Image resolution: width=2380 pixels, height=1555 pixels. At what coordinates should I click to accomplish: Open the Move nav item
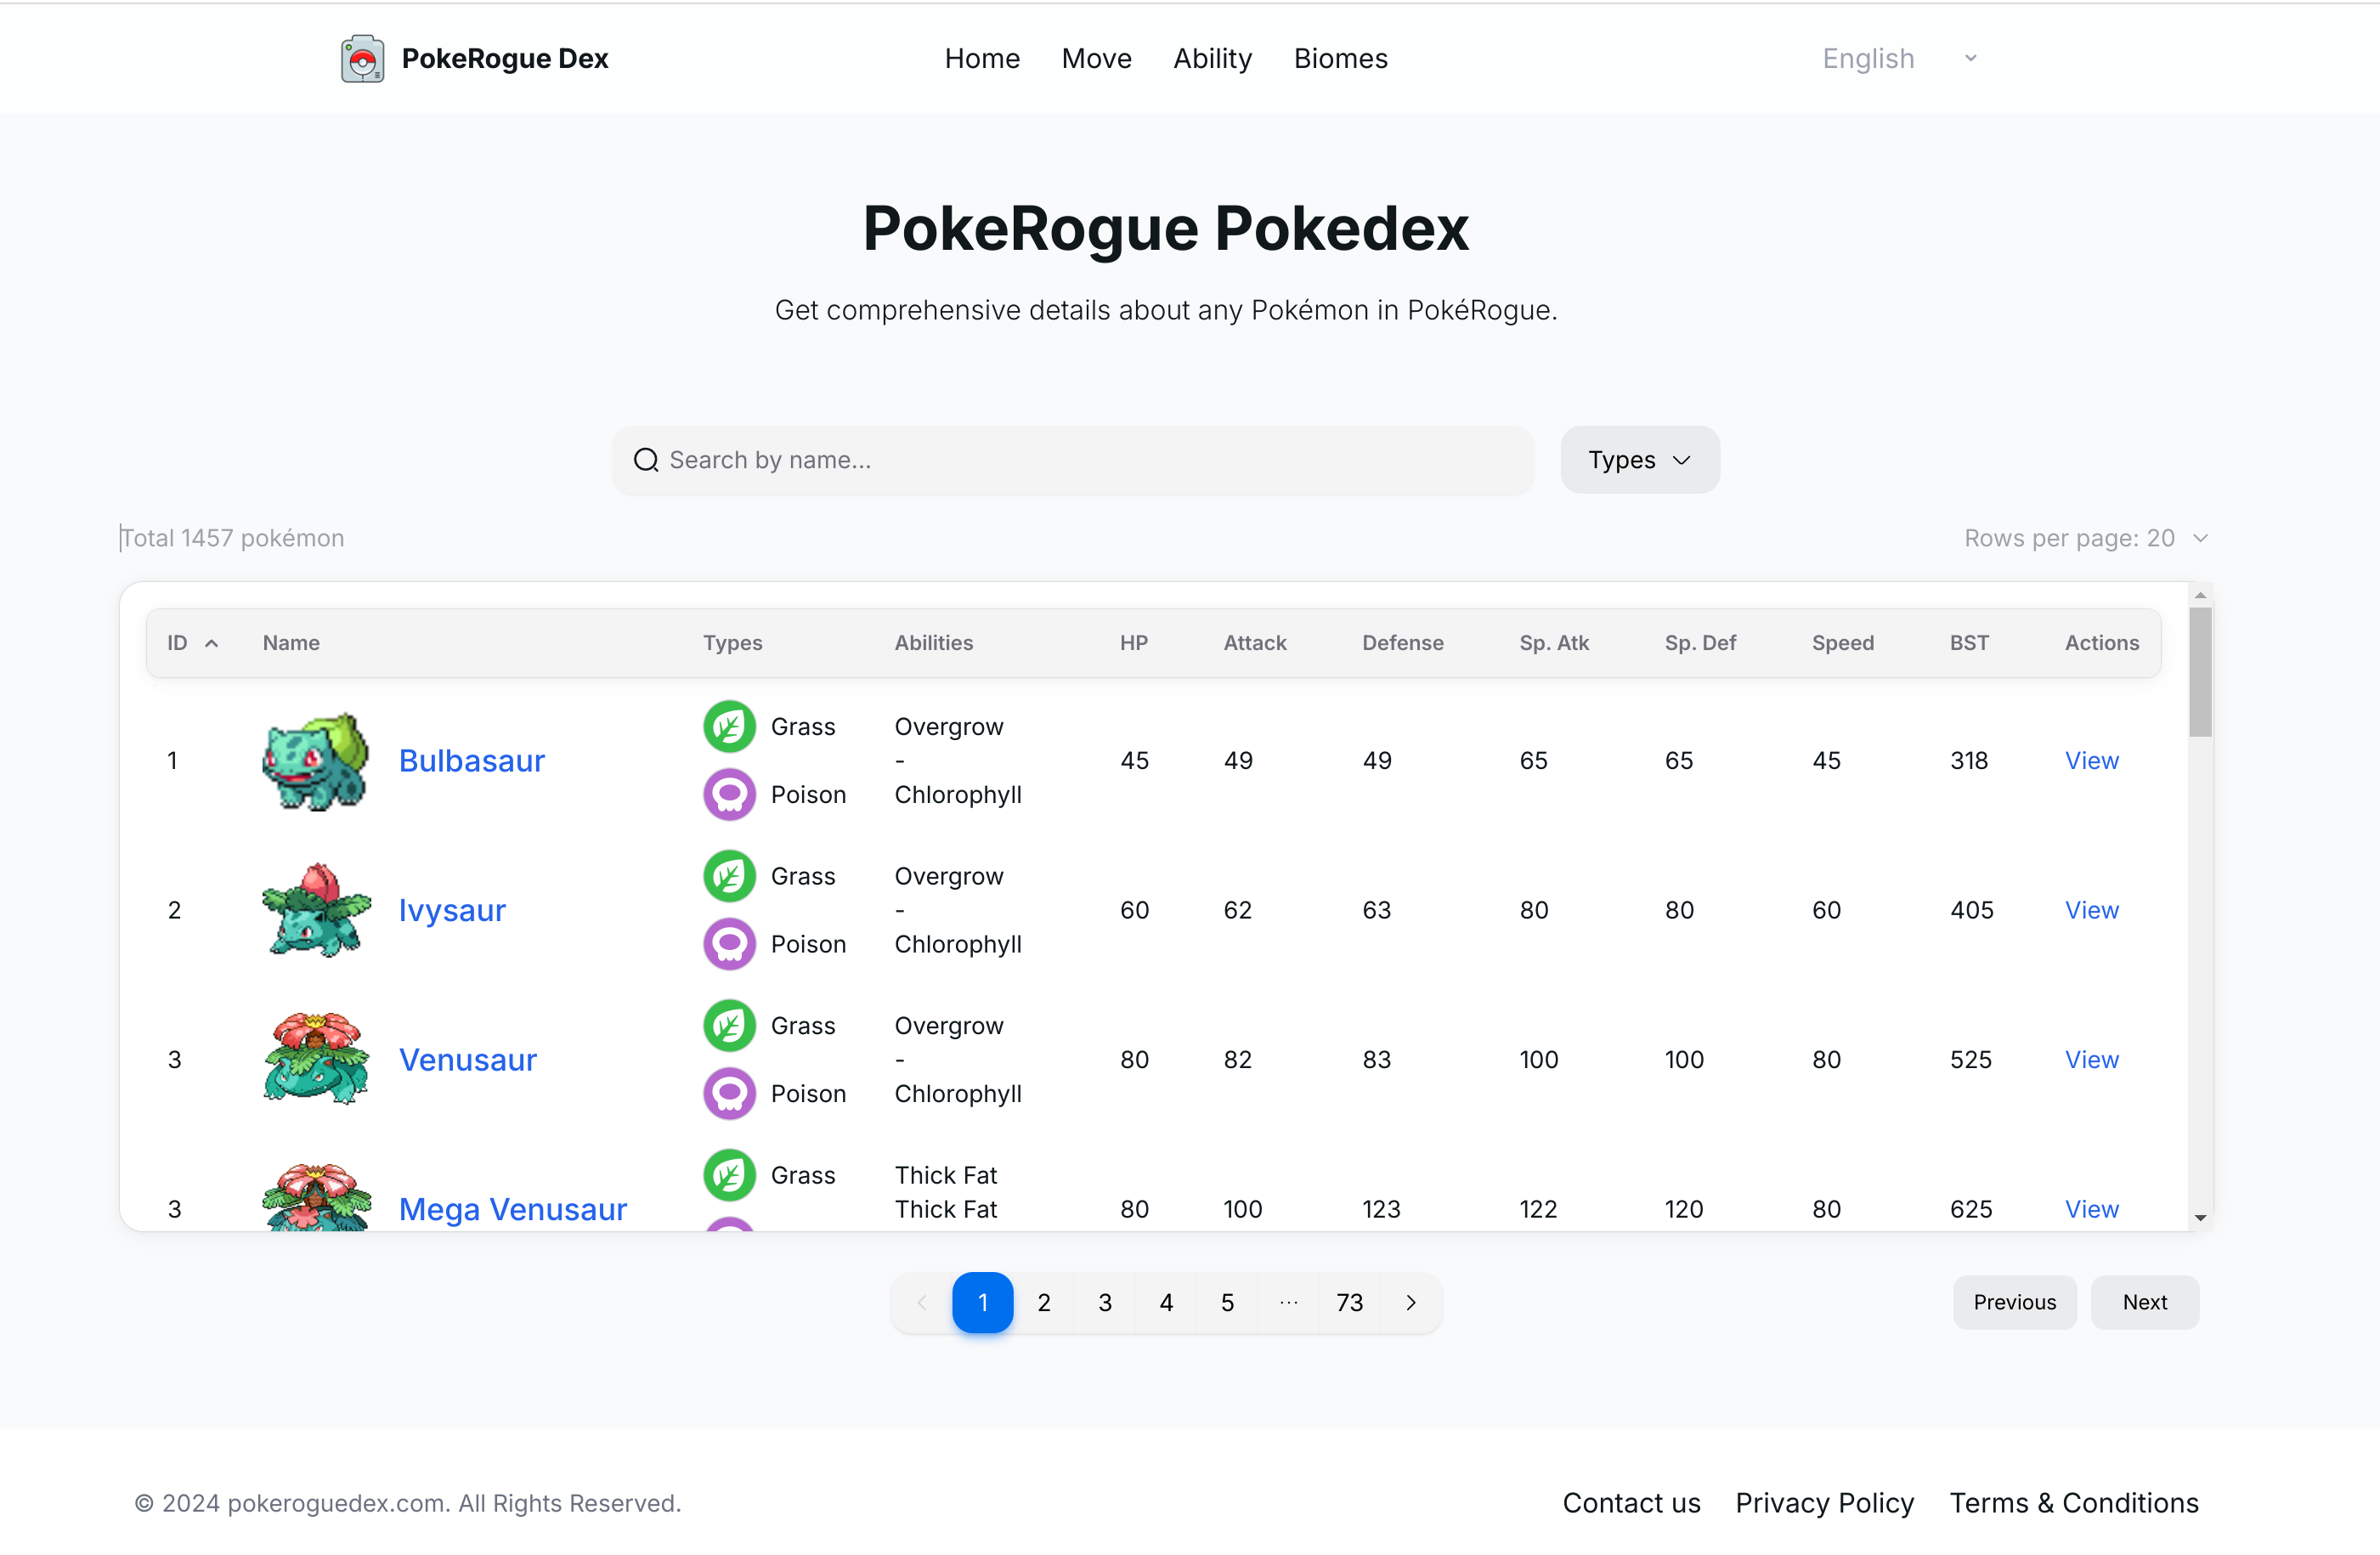click(x=1096, y=59)
